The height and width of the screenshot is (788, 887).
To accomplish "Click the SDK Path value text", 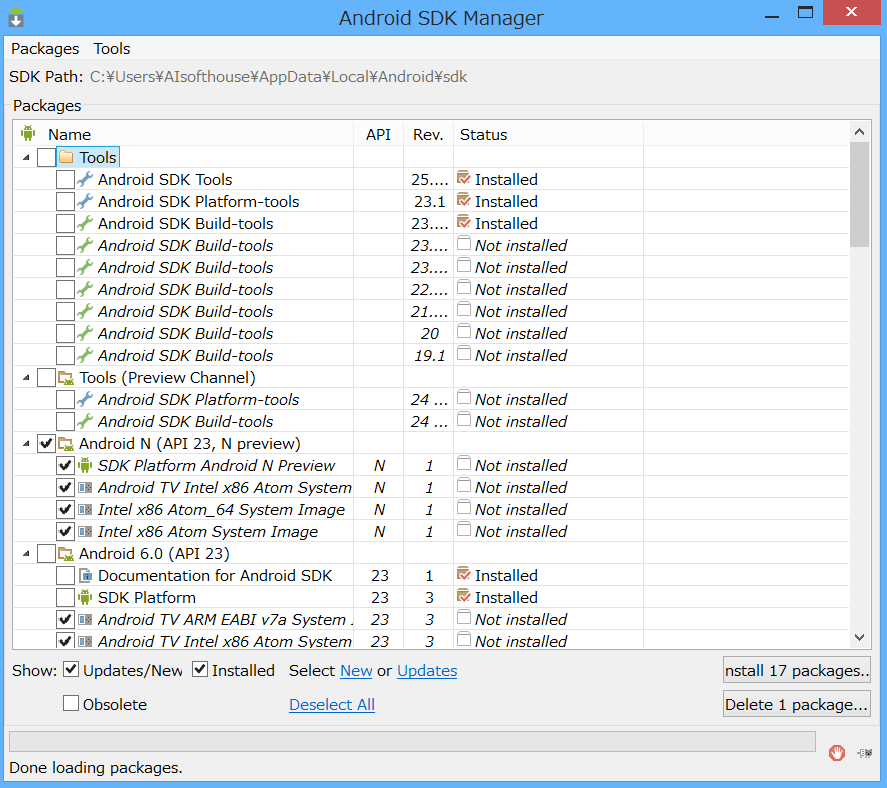I will tap(278, 77).
